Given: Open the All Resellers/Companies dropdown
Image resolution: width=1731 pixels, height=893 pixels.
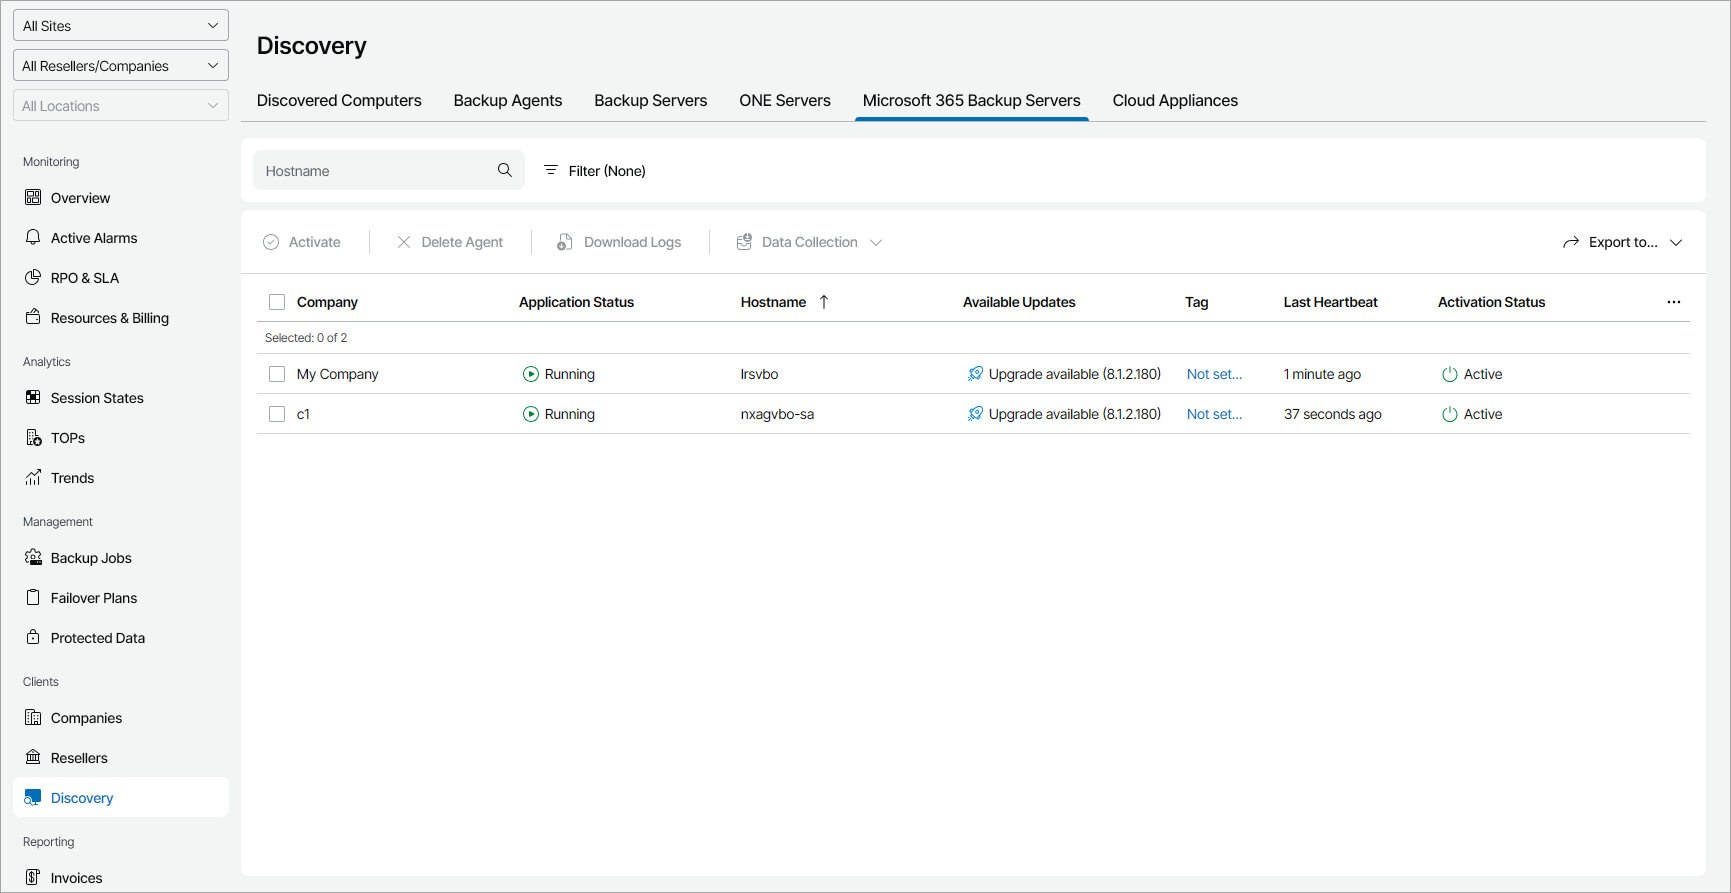Looking at the screenshot, I should (x=121, y=66).
